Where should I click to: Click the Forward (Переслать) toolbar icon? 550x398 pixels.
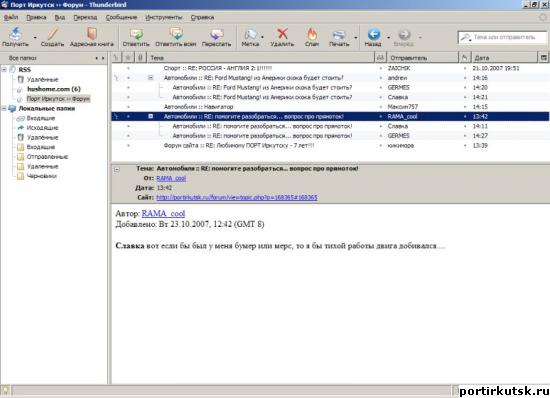point(216,34)
